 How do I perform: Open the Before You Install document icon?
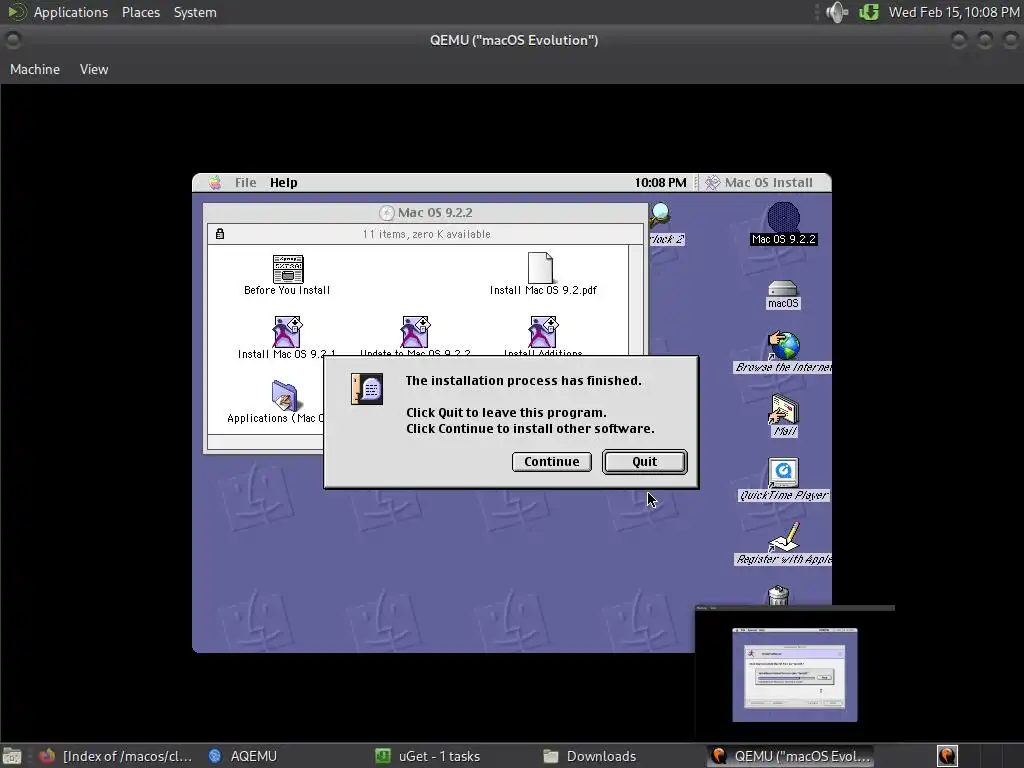pos(287,268)
